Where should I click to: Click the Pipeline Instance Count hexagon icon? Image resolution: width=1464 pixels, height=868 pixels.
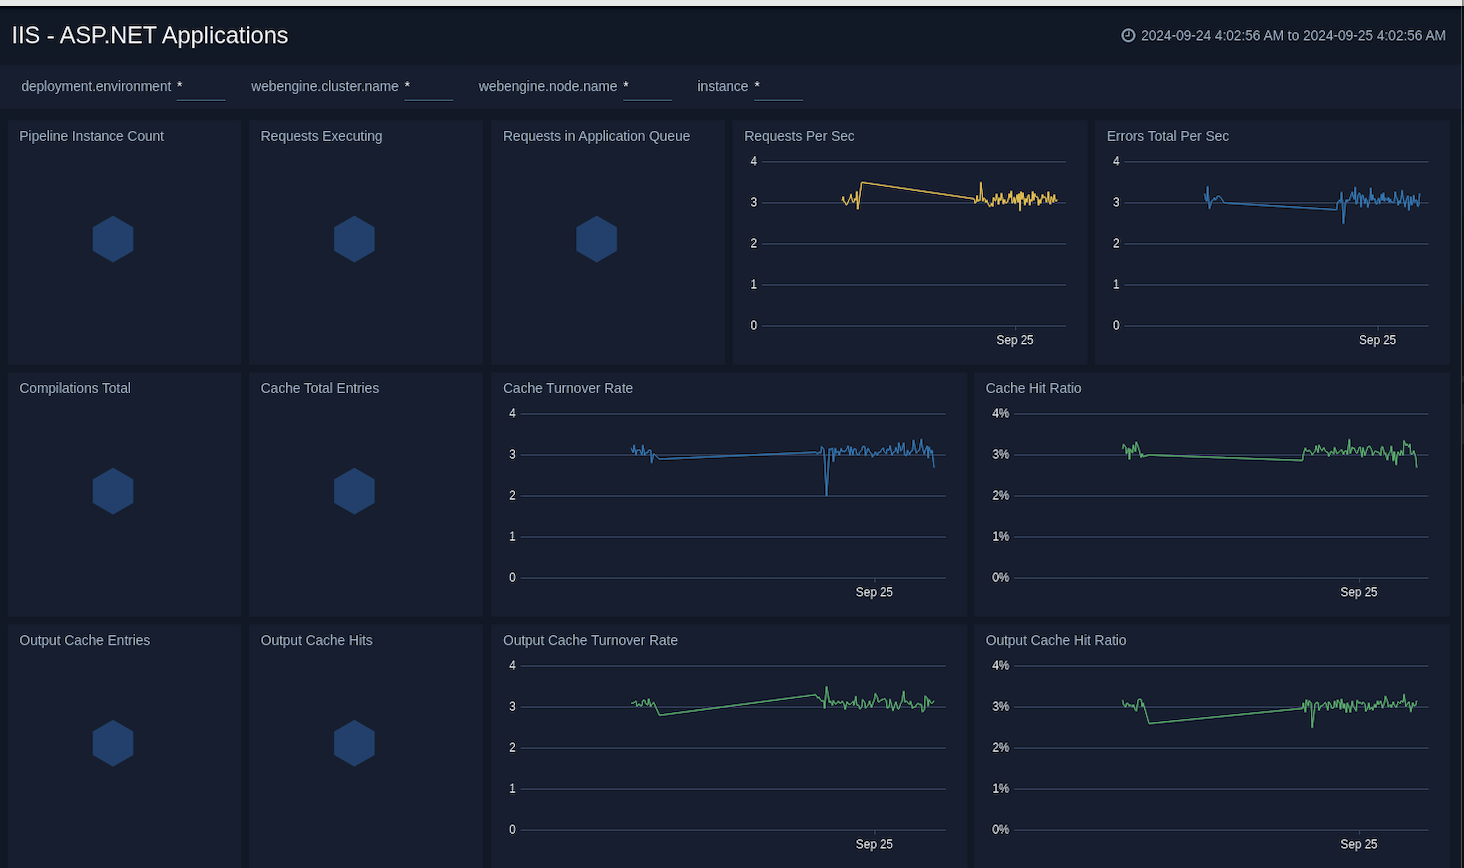[x=113, y=239]
